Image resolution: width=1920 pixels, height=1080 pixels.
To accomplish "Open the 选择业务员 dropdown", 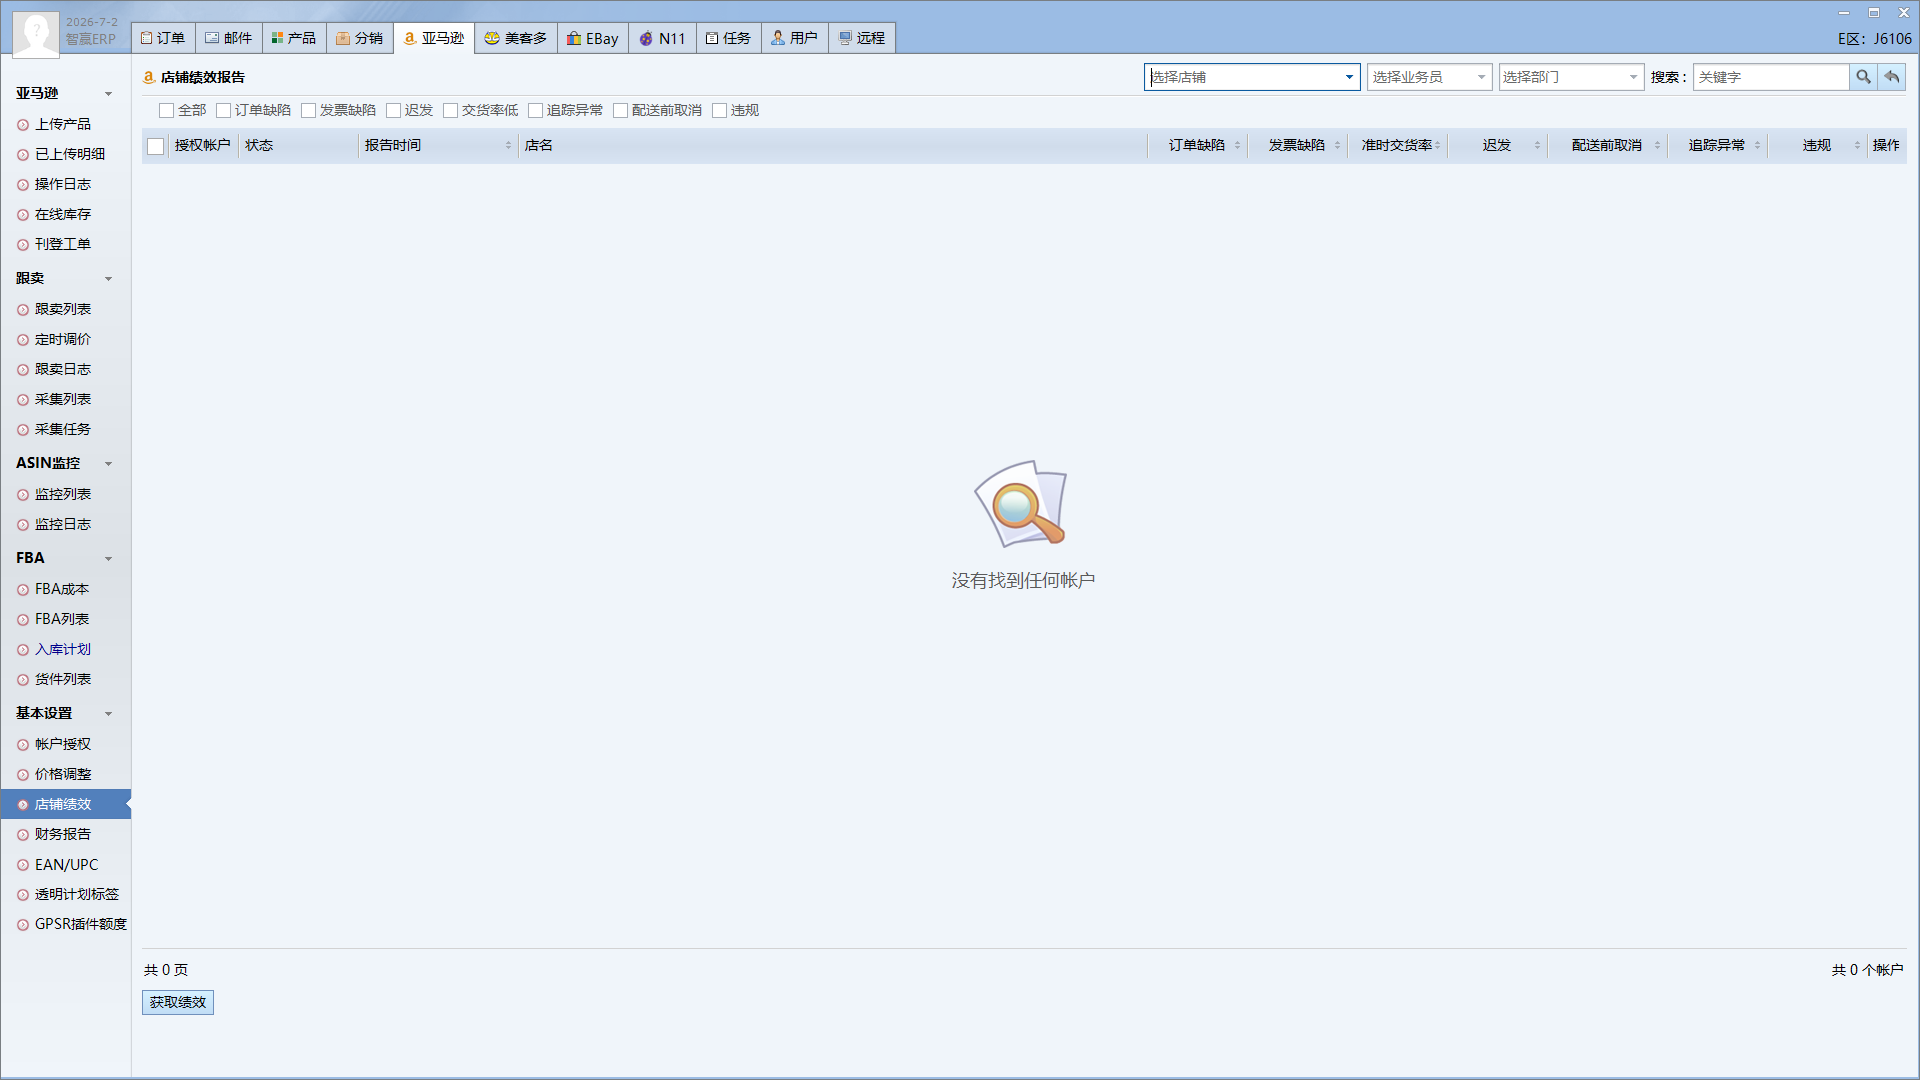I will pyautogui.click(x=1429, y=77).
